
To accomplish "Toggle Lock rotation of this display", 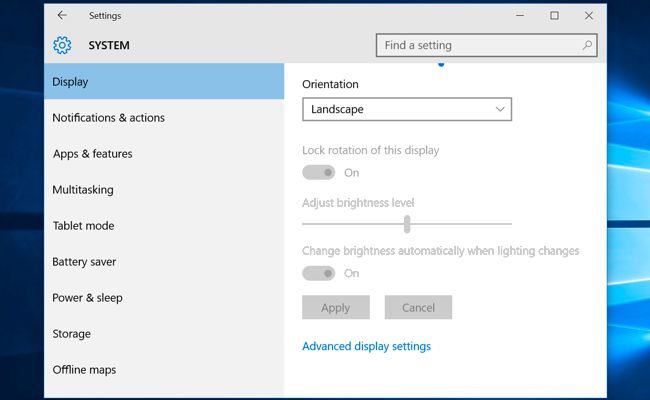I will click(x=318, y=172).
